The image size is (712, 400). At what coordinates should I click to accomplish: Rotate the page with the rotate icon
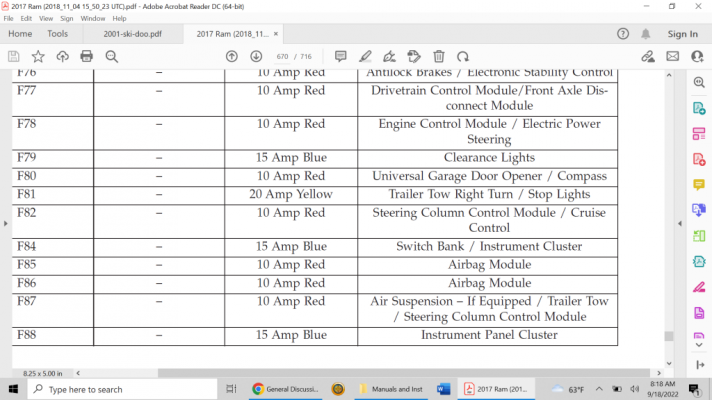pyautogui.click(x=463, y=56)
